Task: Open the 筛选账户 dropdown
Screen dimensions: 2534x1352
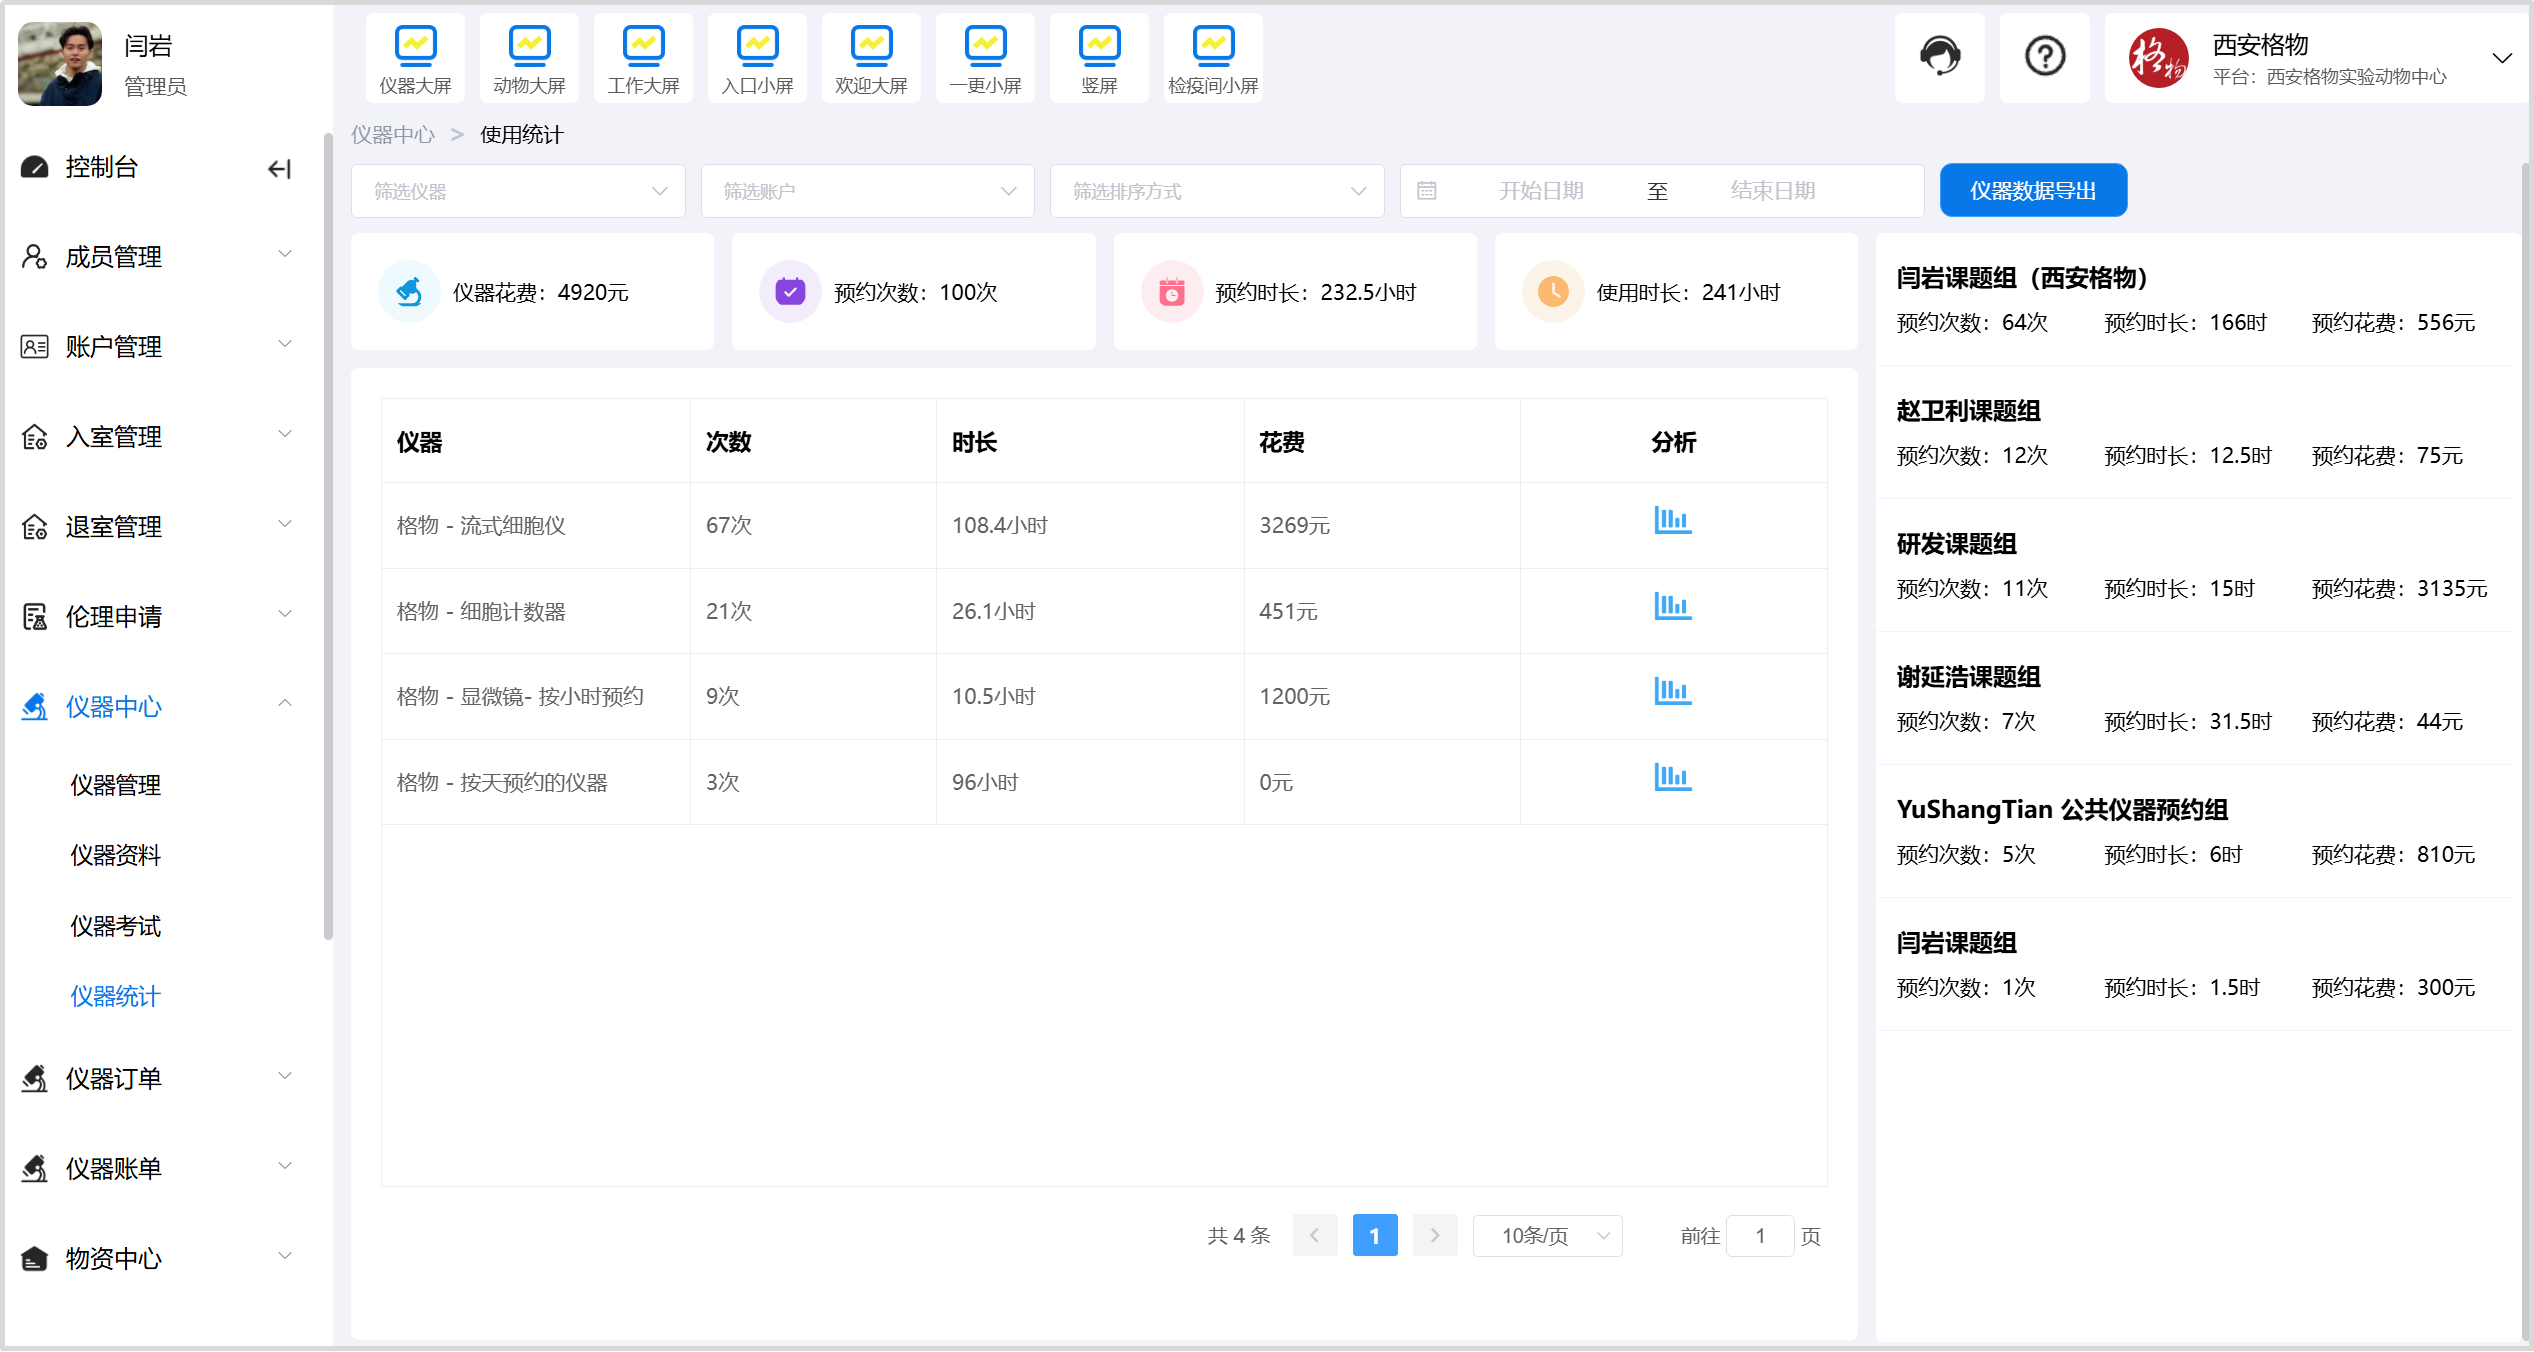Action: click(x=867, y=191)
